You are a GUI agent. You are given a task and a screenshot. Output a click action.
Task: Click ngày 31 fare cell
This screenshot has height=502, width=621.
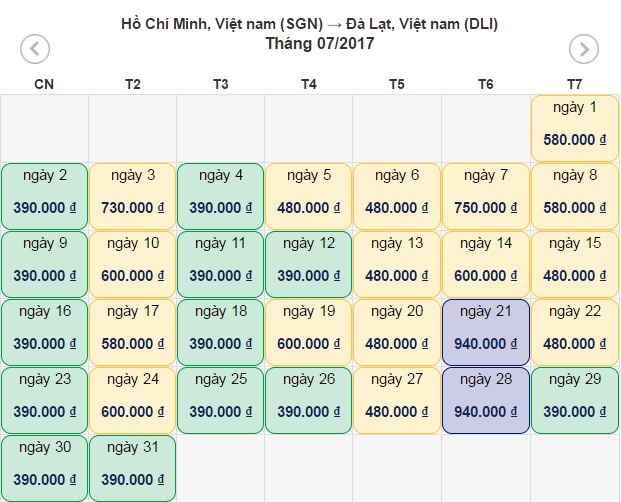point(132,469)
